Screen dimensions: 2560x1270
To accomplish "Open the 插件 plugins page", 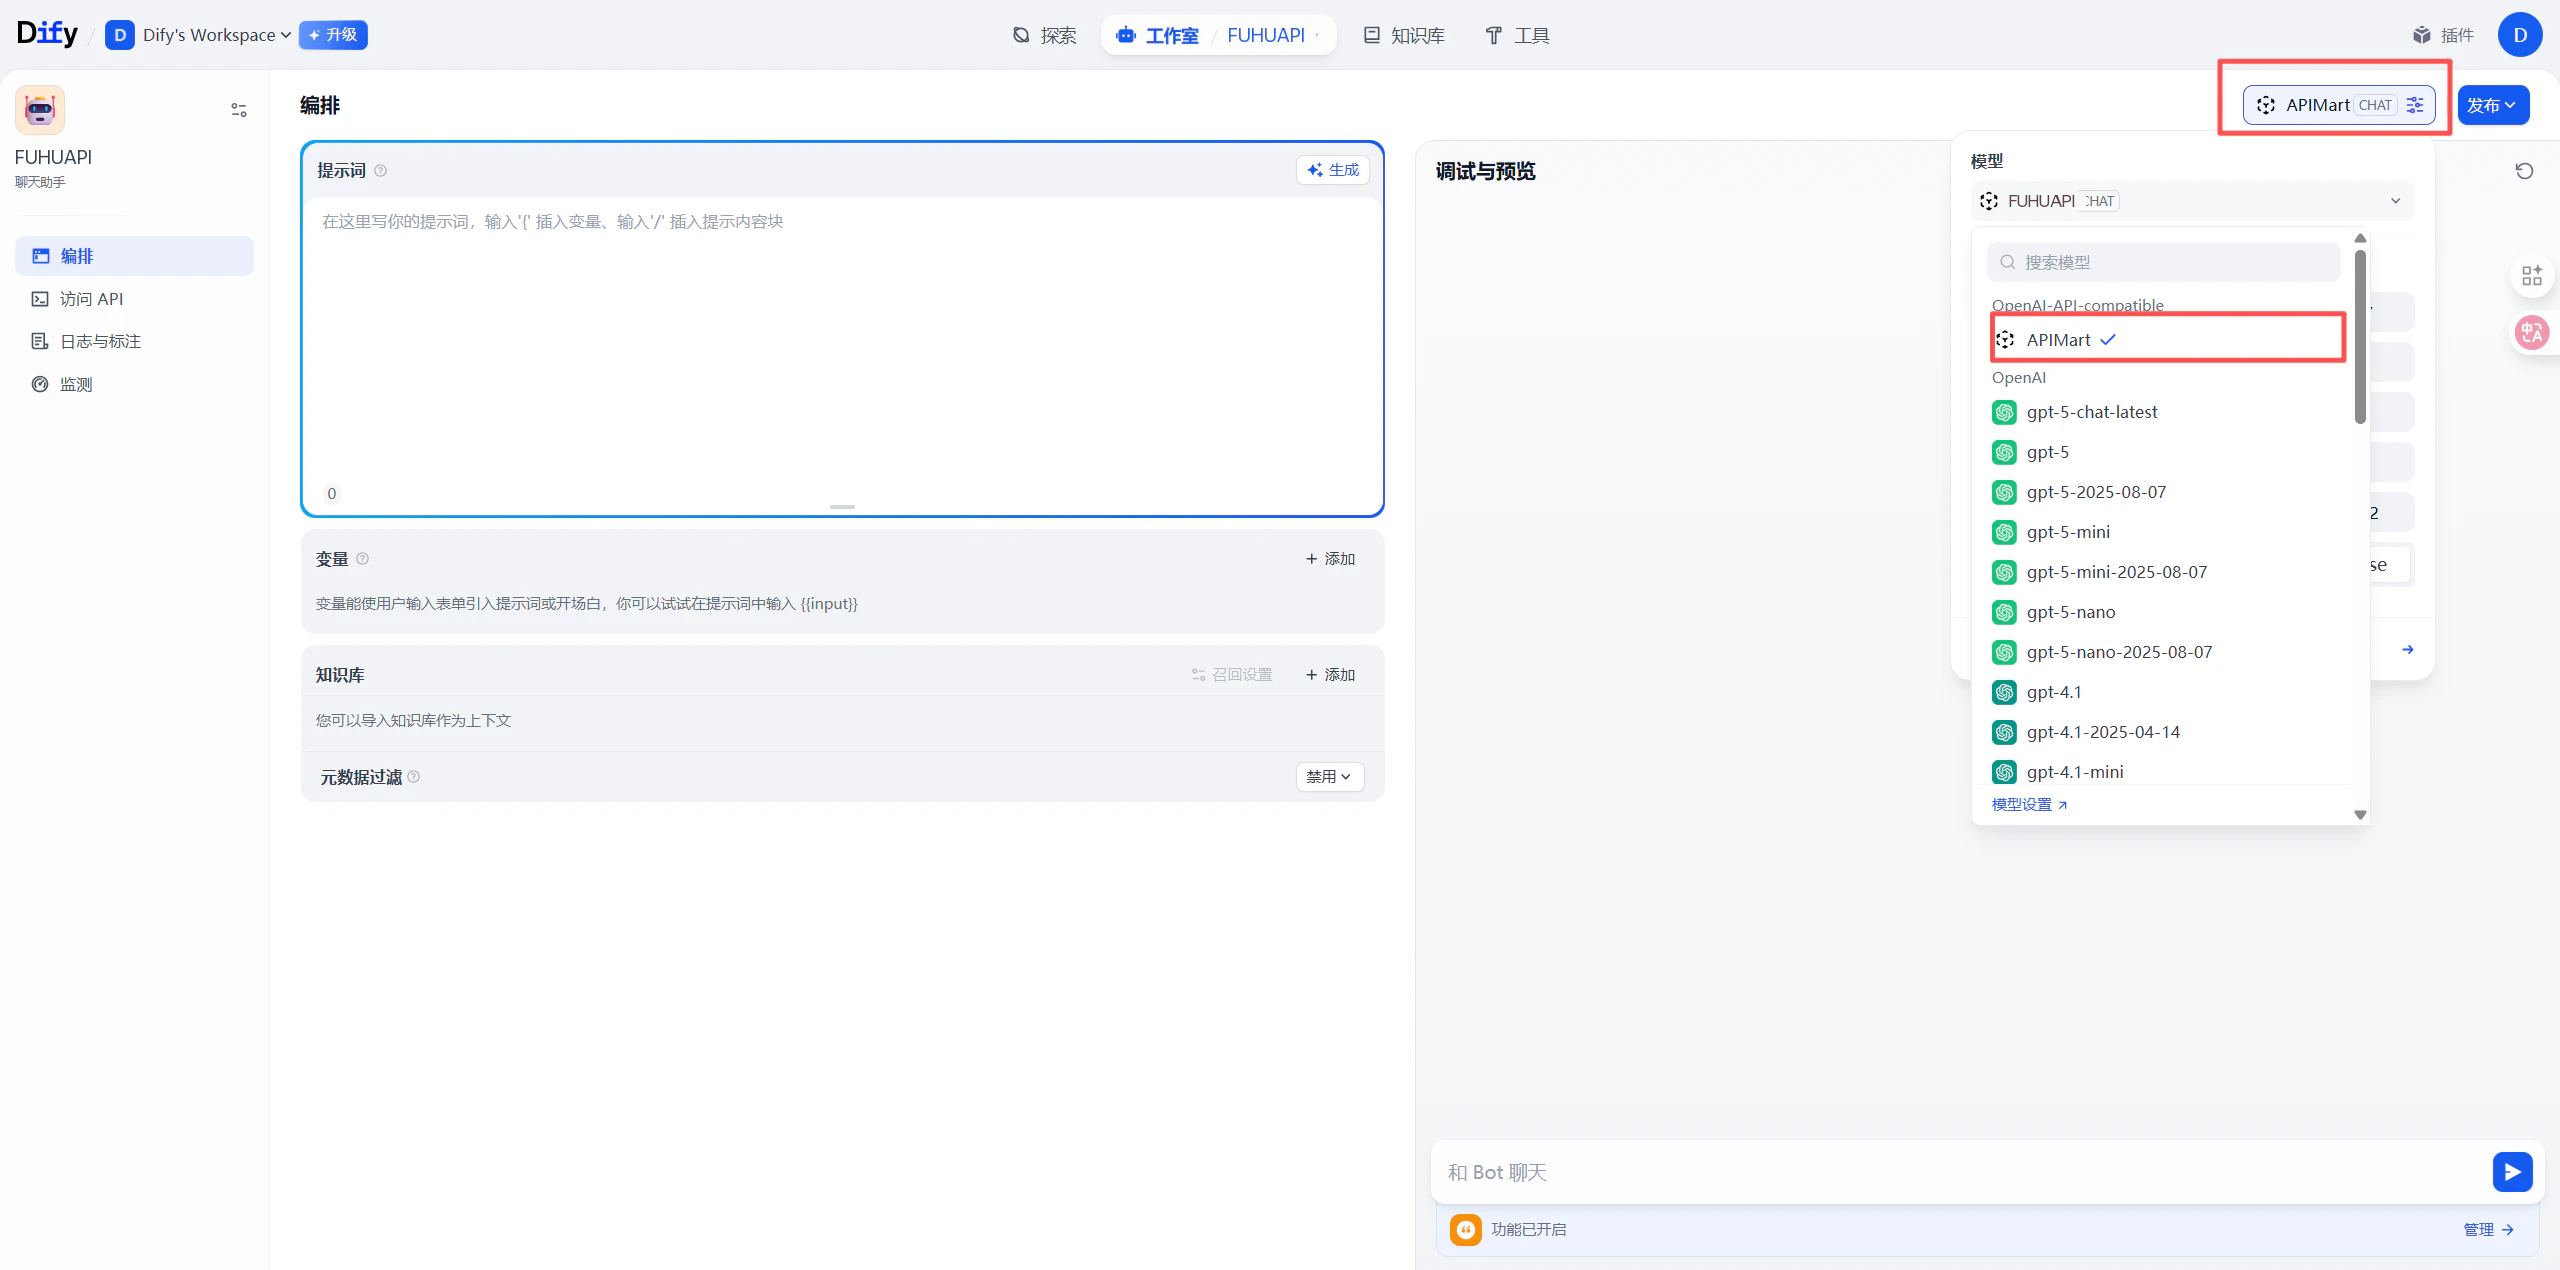I will point(2443,35).
